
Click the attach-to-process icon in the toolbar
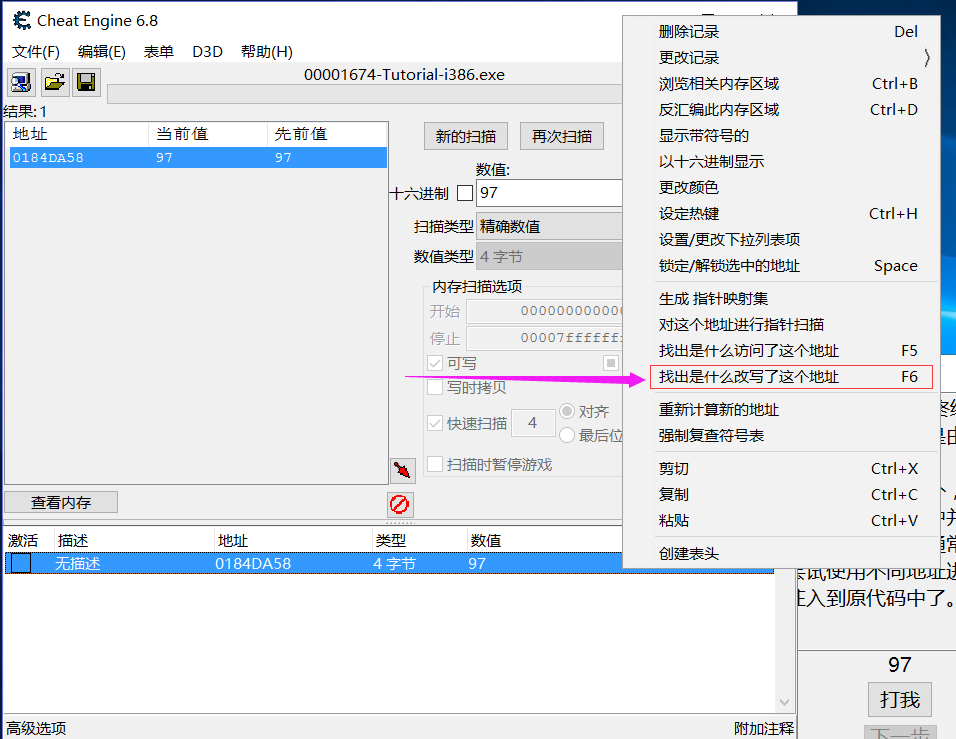coord(20,82)
